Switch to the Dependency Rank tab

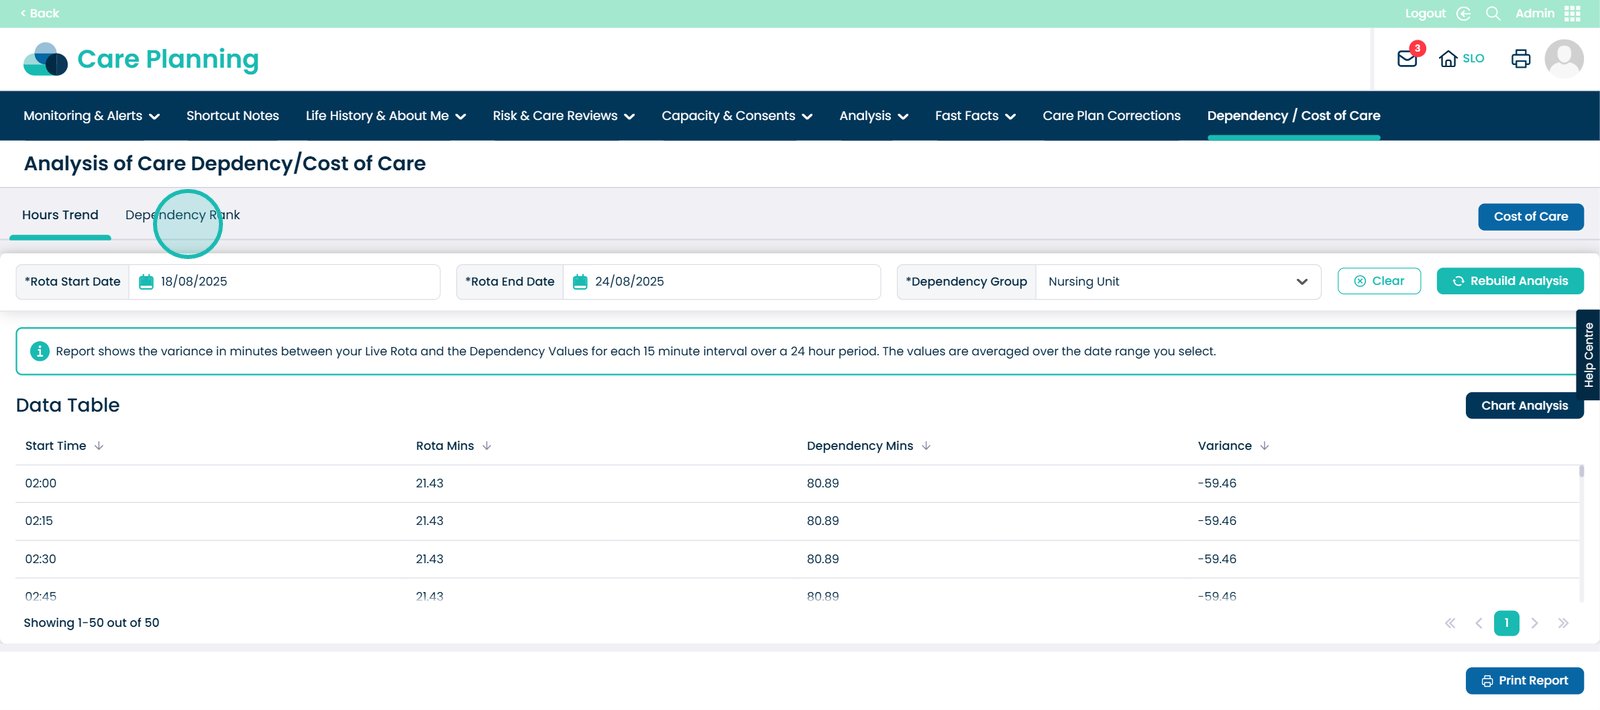pyautogui.click(x=182, y=215)
